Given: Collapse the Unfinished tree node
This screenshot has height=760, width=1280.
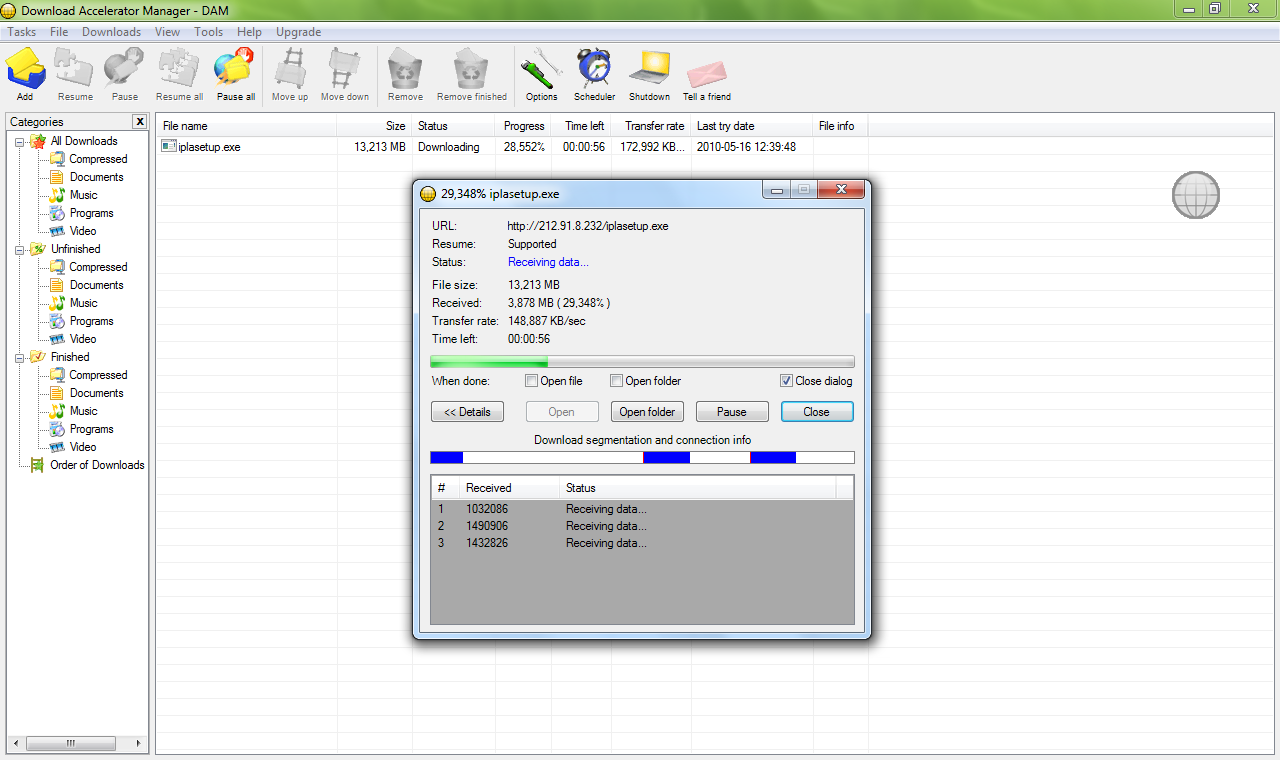Looking at the screenshot, I should 20,249.
